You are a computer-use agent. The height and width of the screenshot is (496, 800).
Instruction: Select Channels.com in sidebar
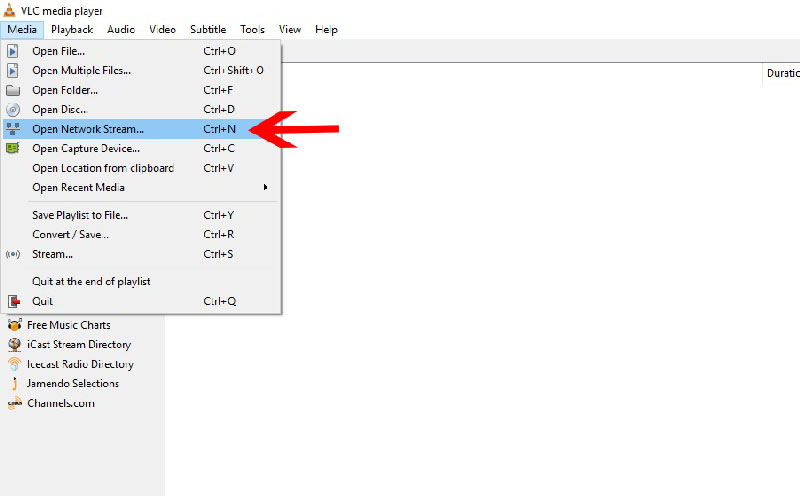(61, 404)
